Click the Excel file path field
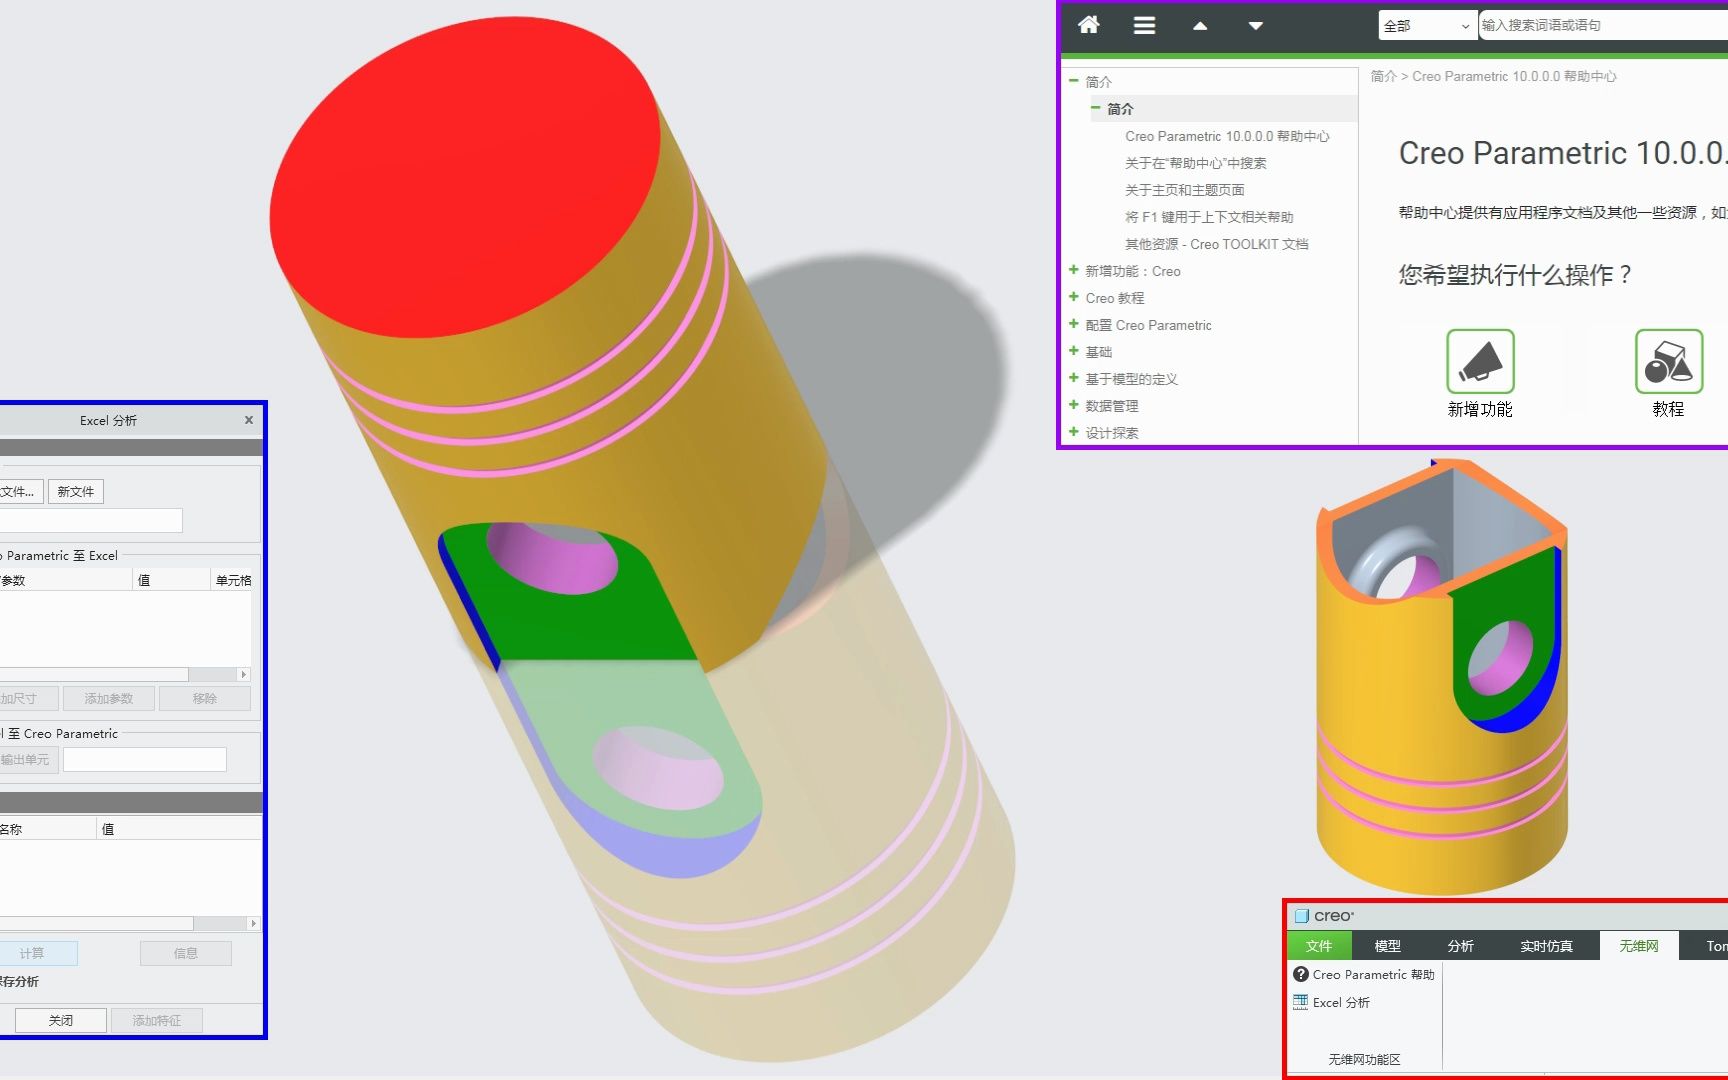Viewport: 1728px width, 1080px height. [91, 520]
